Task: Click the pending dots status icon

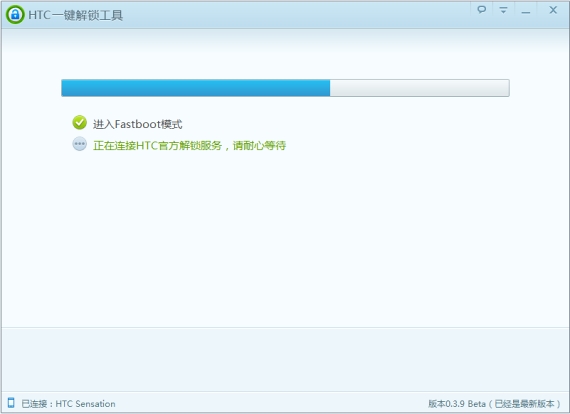Action: tap(79, 144)
